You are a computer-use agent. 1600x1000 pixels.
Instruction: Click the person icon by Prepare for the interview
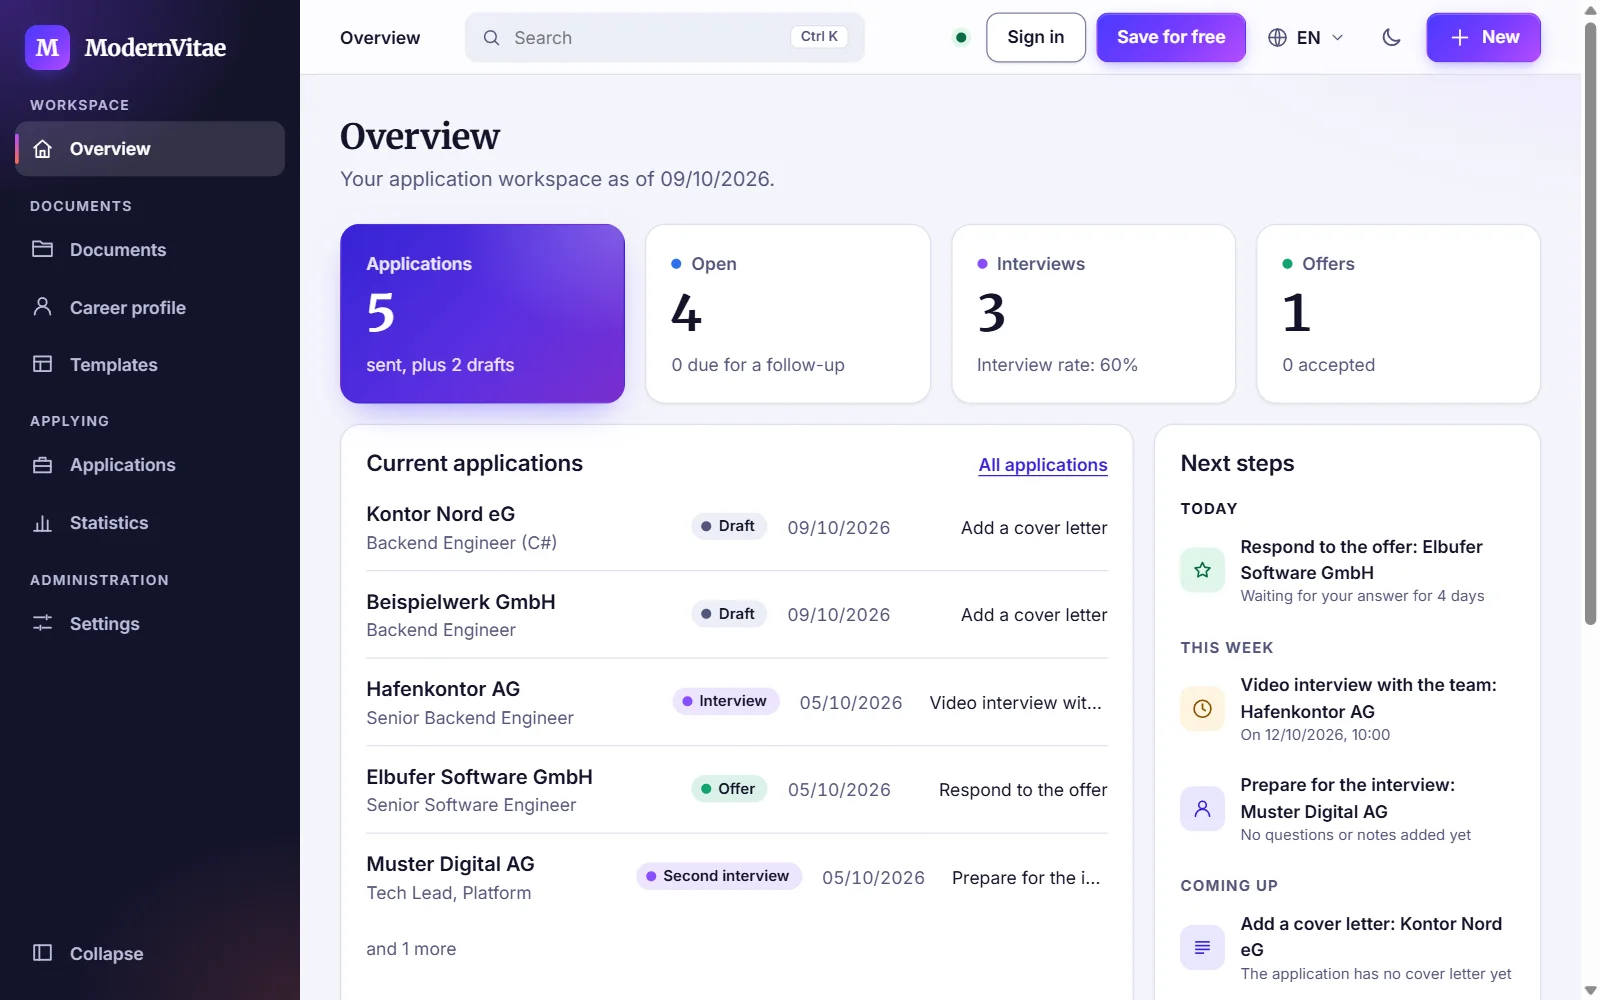click(1202, 808)
